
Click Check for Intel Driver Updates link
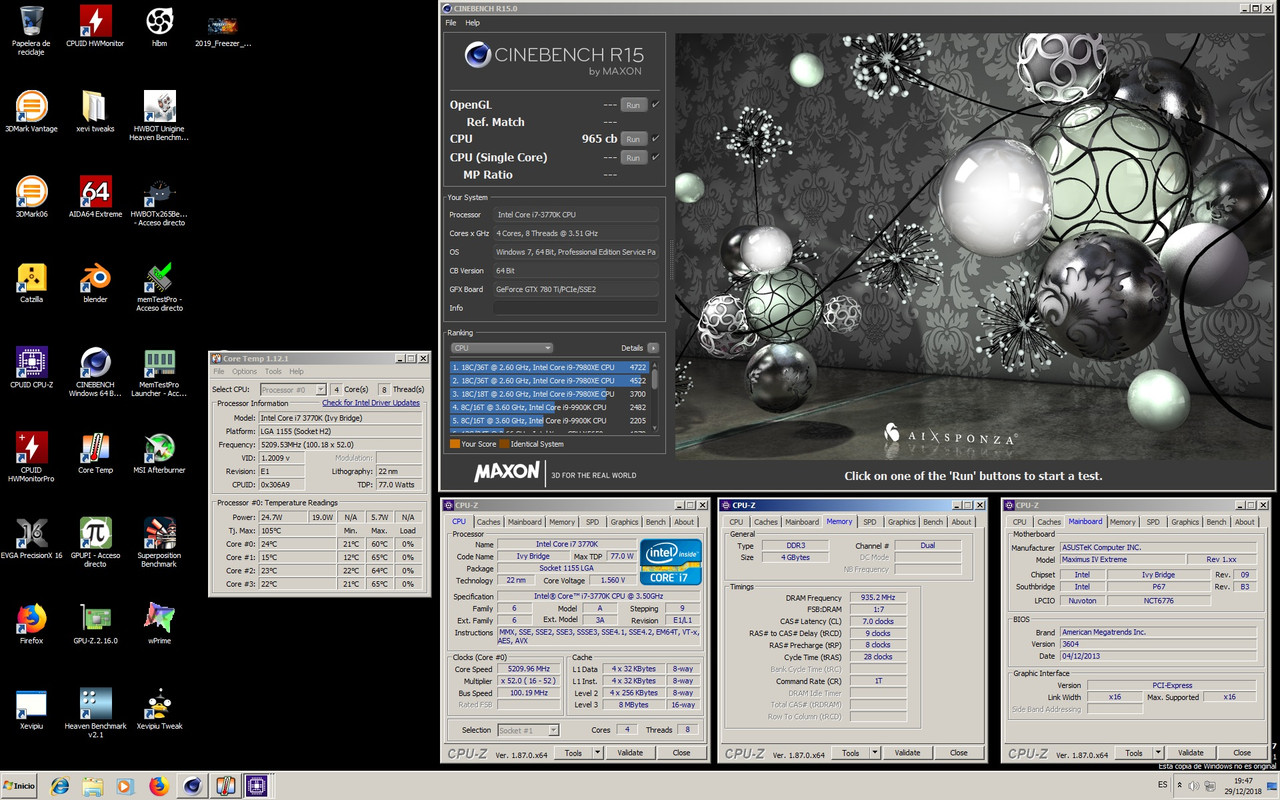coord(370,403)
